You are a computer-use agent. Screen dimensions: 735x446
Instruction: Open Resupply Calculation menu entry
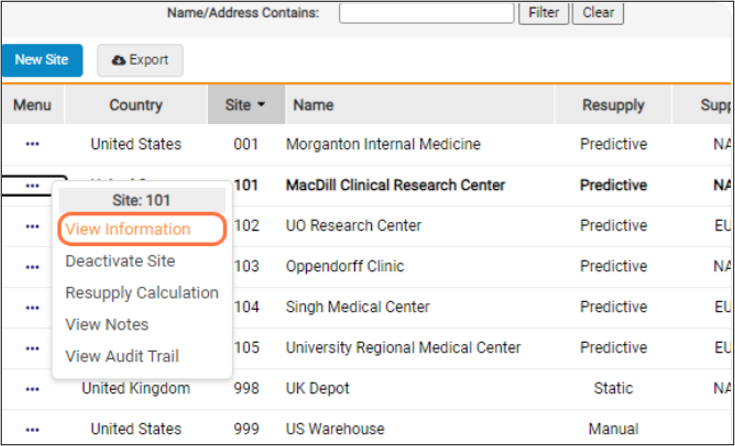[141, 293]
